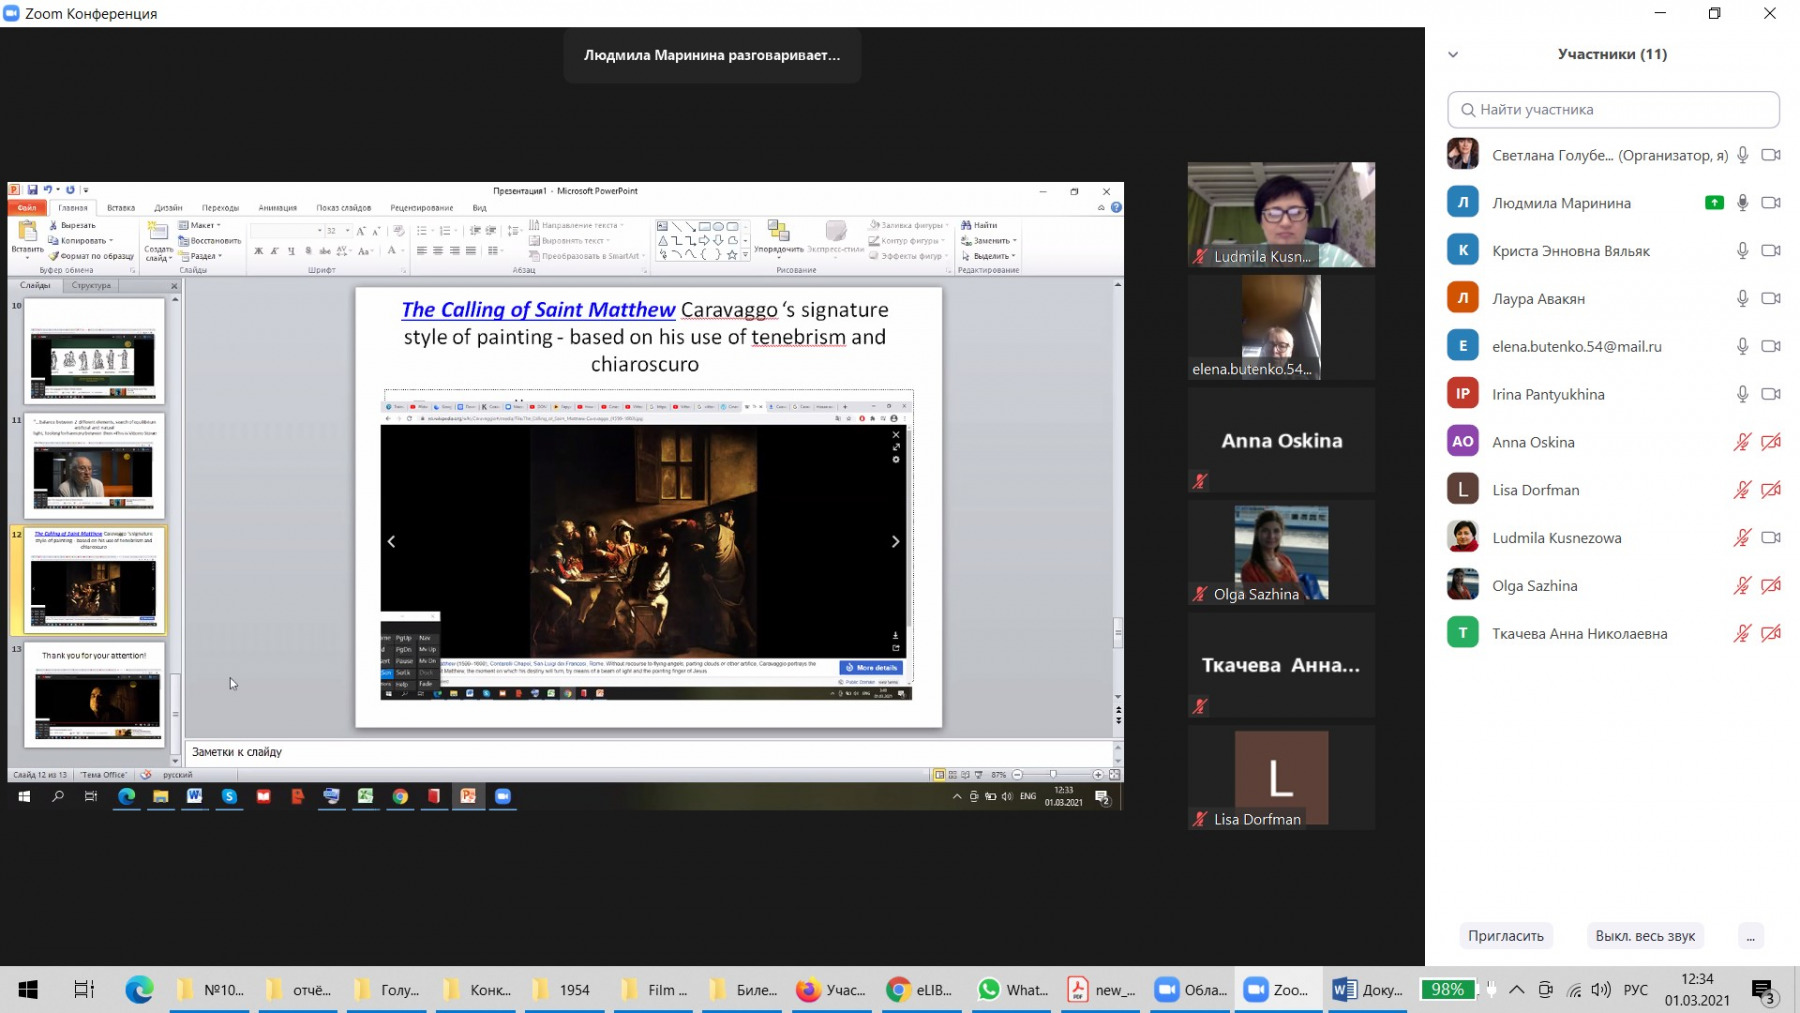The image size is (1800, 1013).
Task: Click Заметки к слайду notes field
Action: pos(648,752)
